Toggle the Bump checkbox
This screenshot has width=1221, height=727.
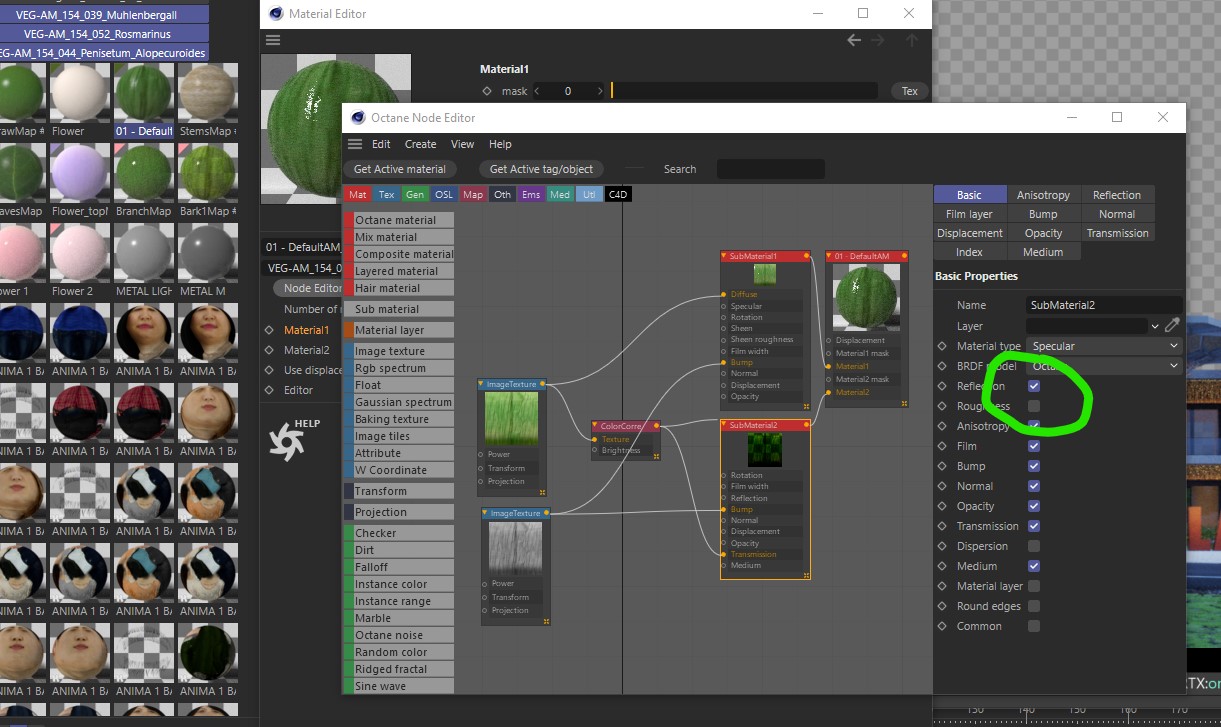1034,466
